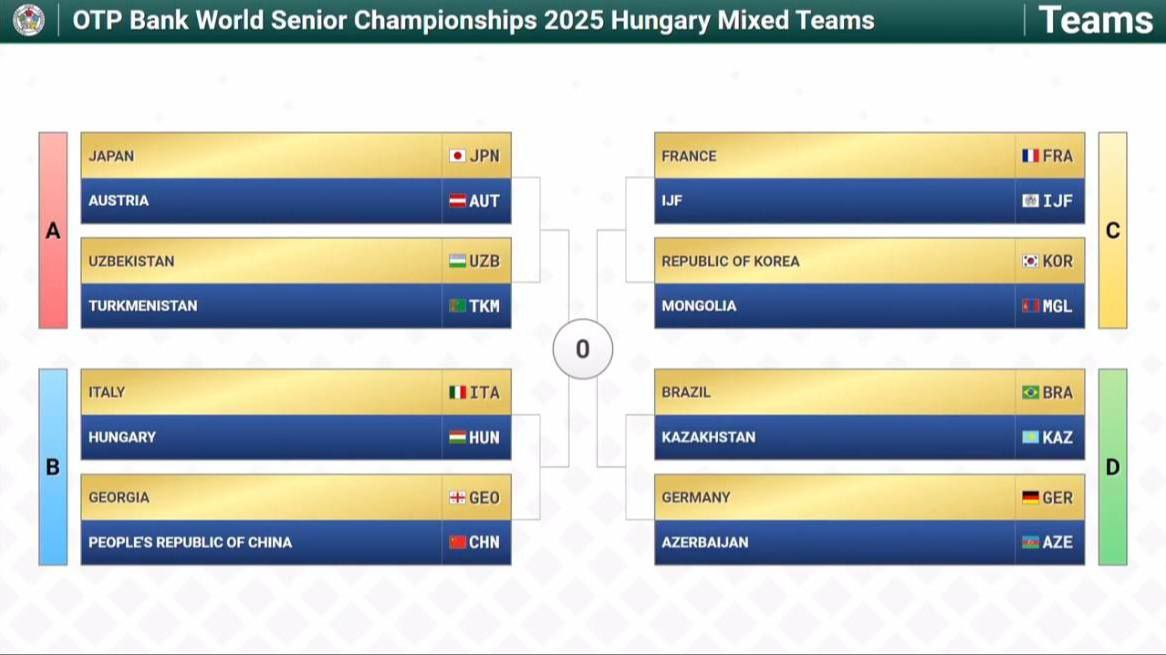Click the Republic of Korea flag icon
The width and height of the screenshot is (1166, 655).
[x=1030, y=261]
